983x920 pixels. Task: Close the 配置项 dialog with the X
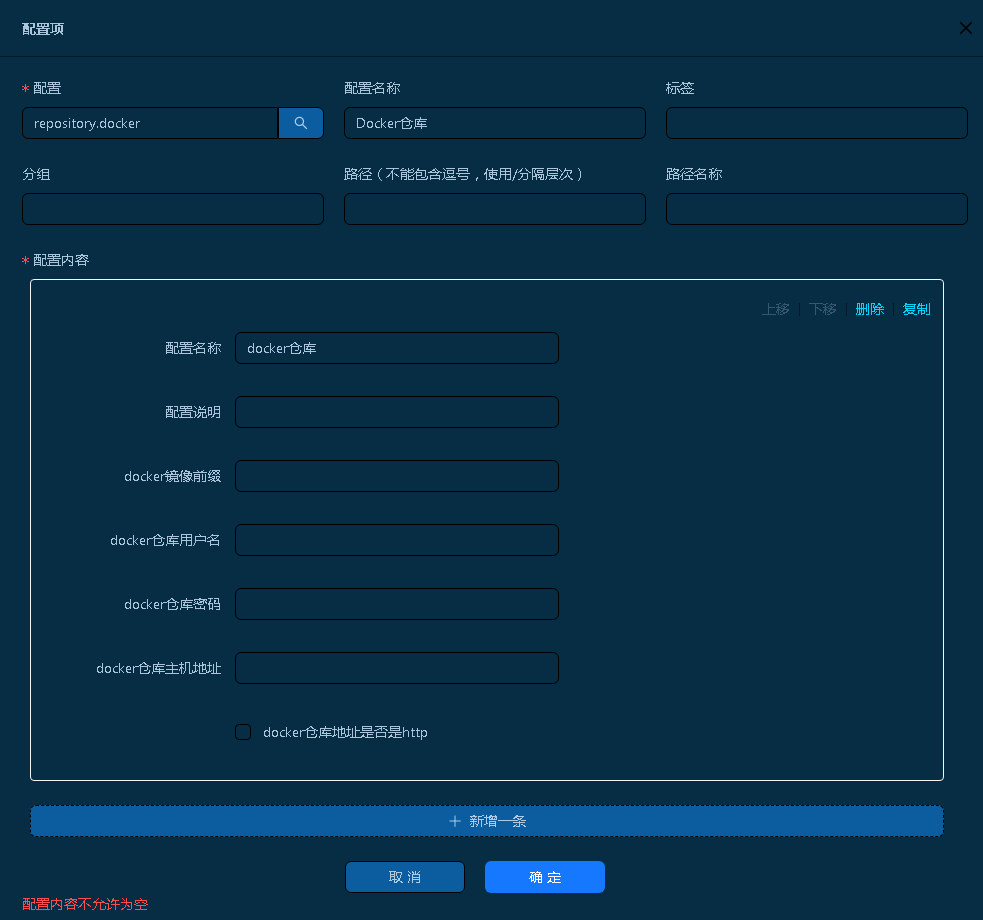(965, 28)
